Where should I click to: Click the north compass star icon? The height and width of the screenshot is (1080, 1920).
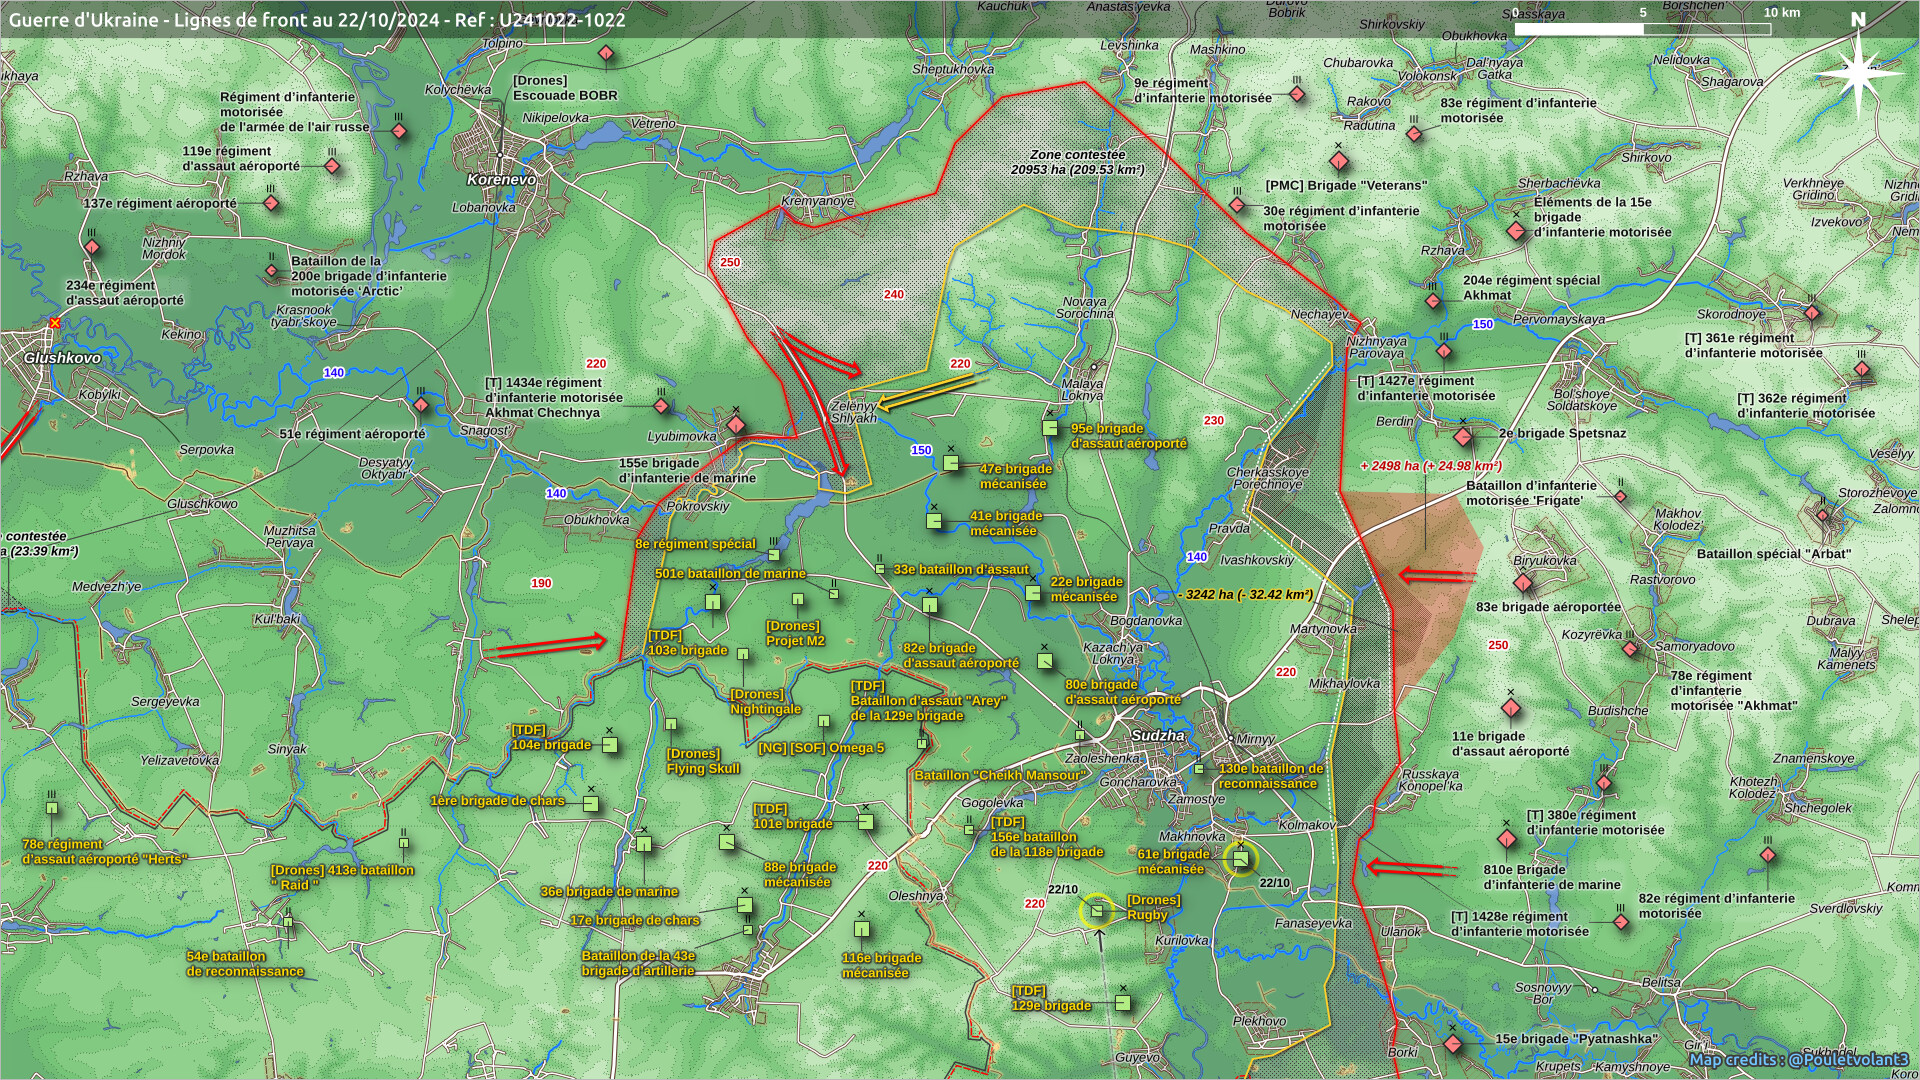(1858, 75)
